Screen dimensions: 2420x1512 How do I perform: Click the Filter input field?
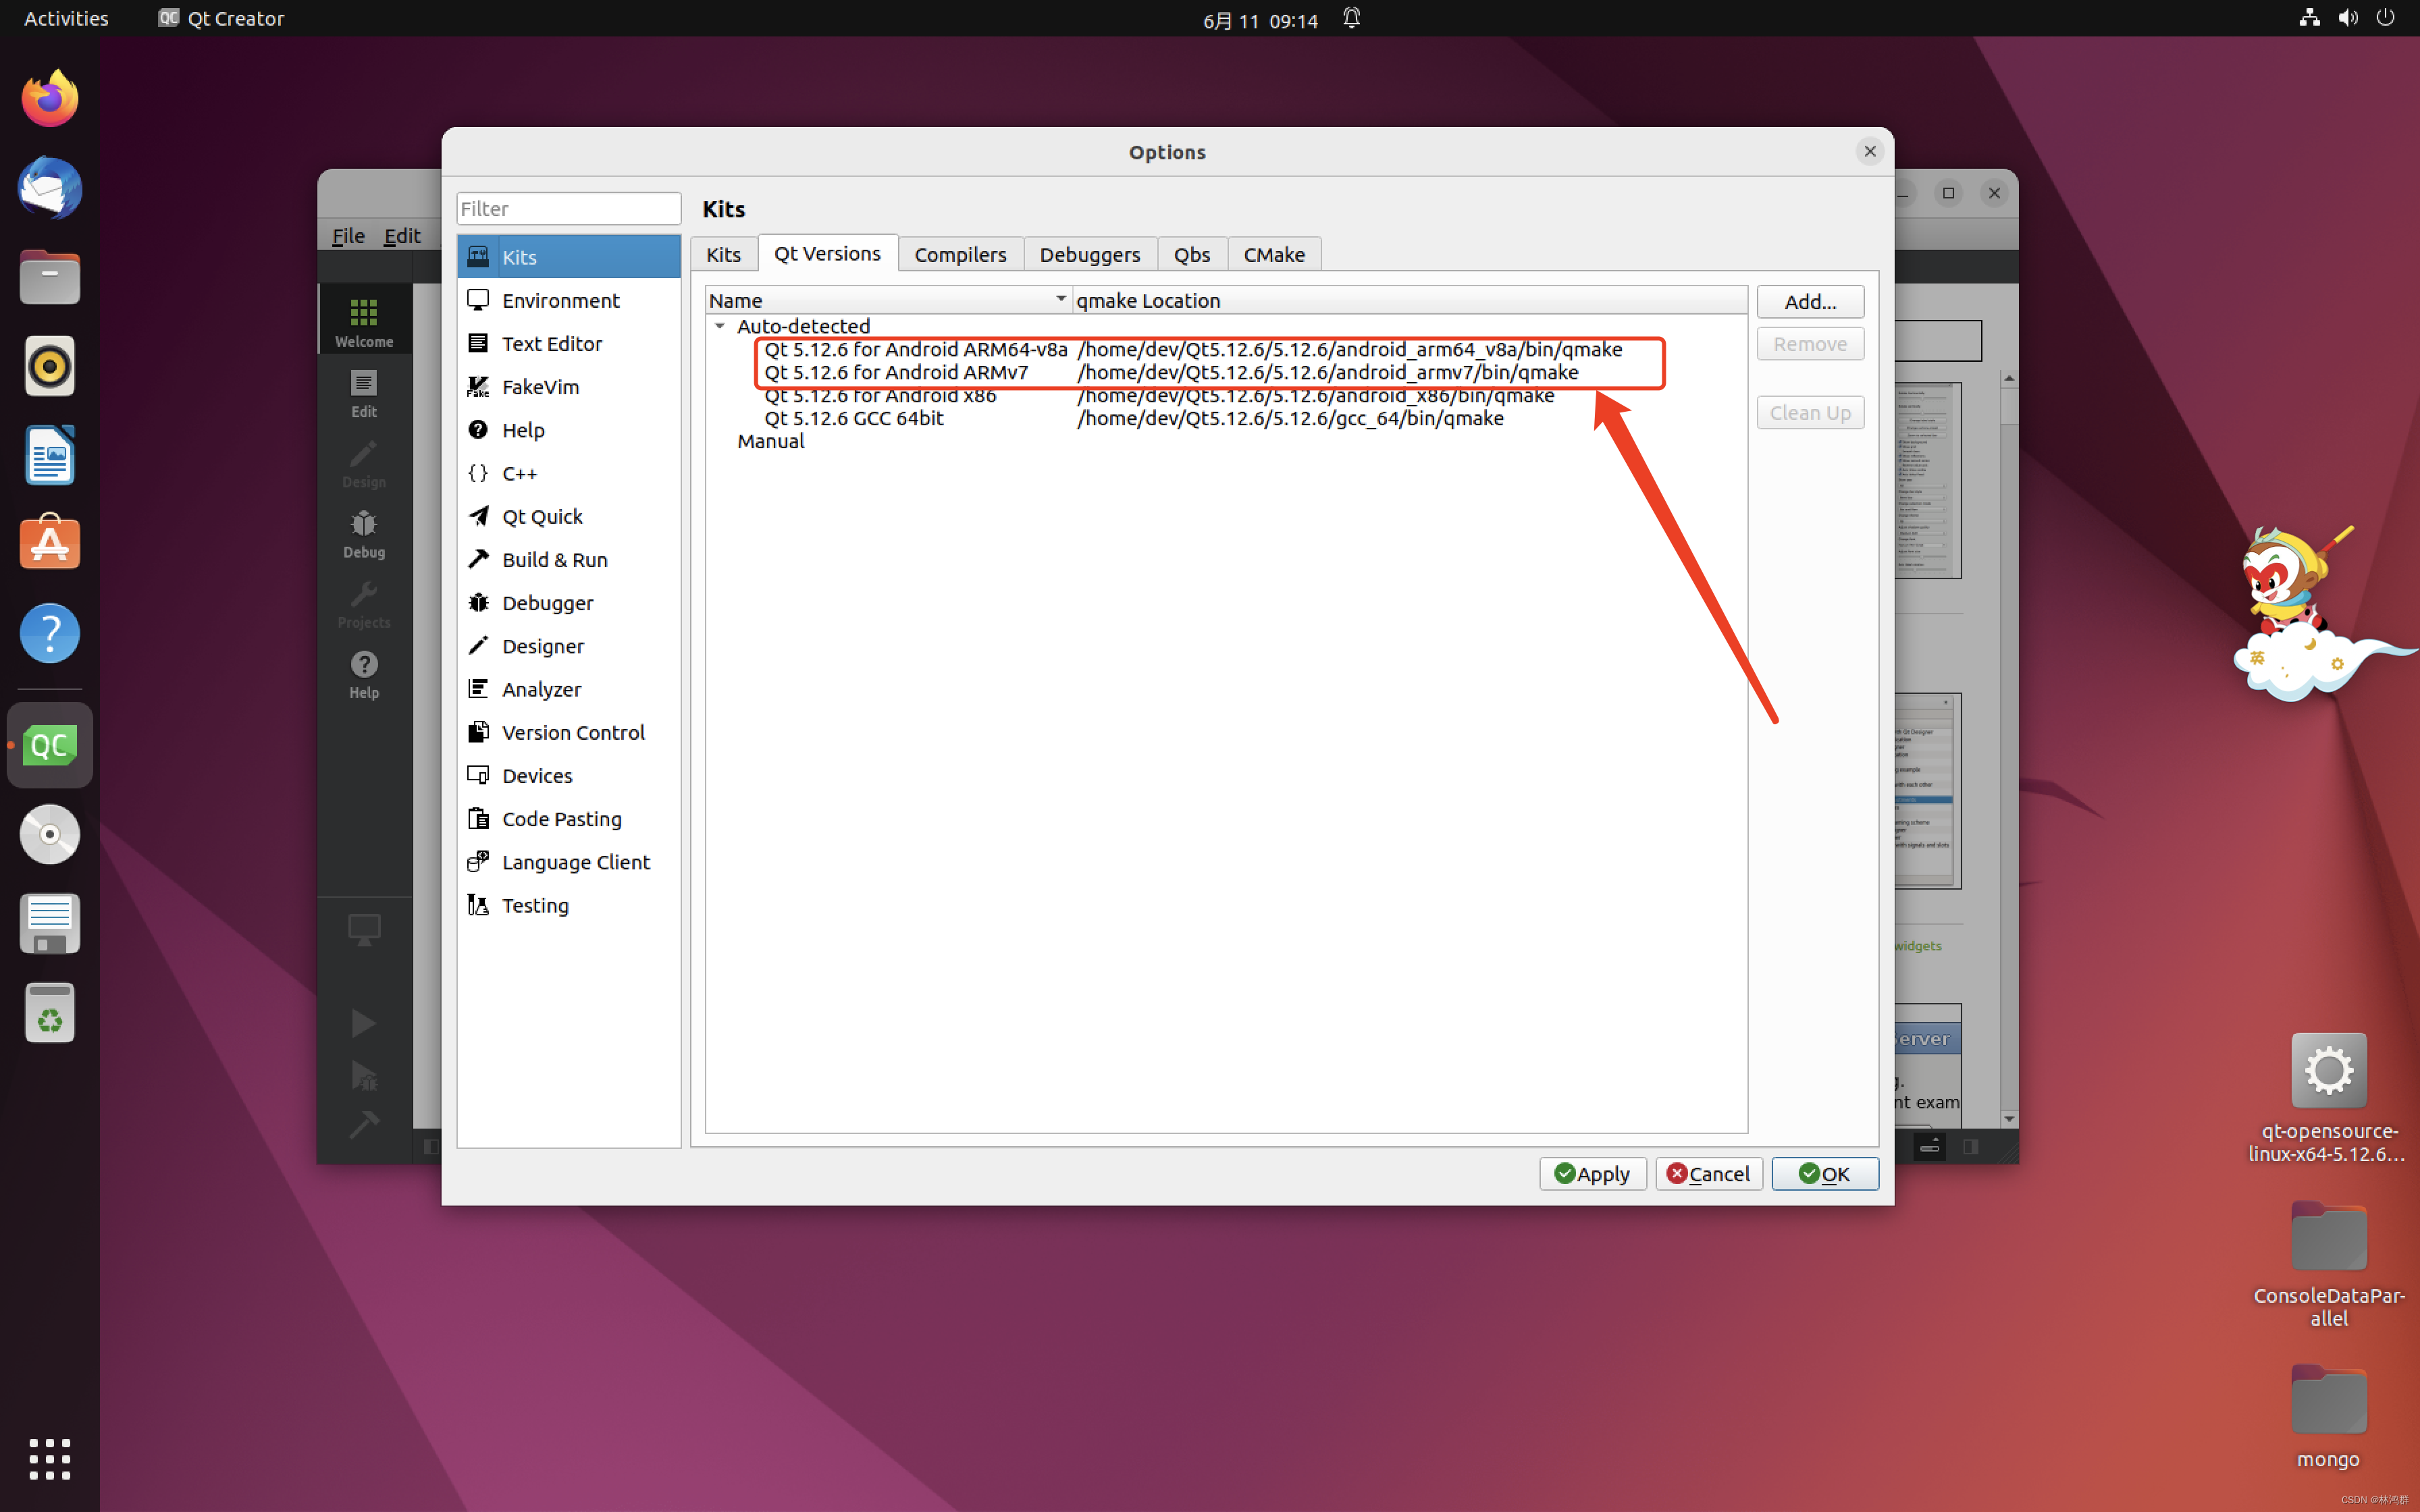(x=568, y=208)
